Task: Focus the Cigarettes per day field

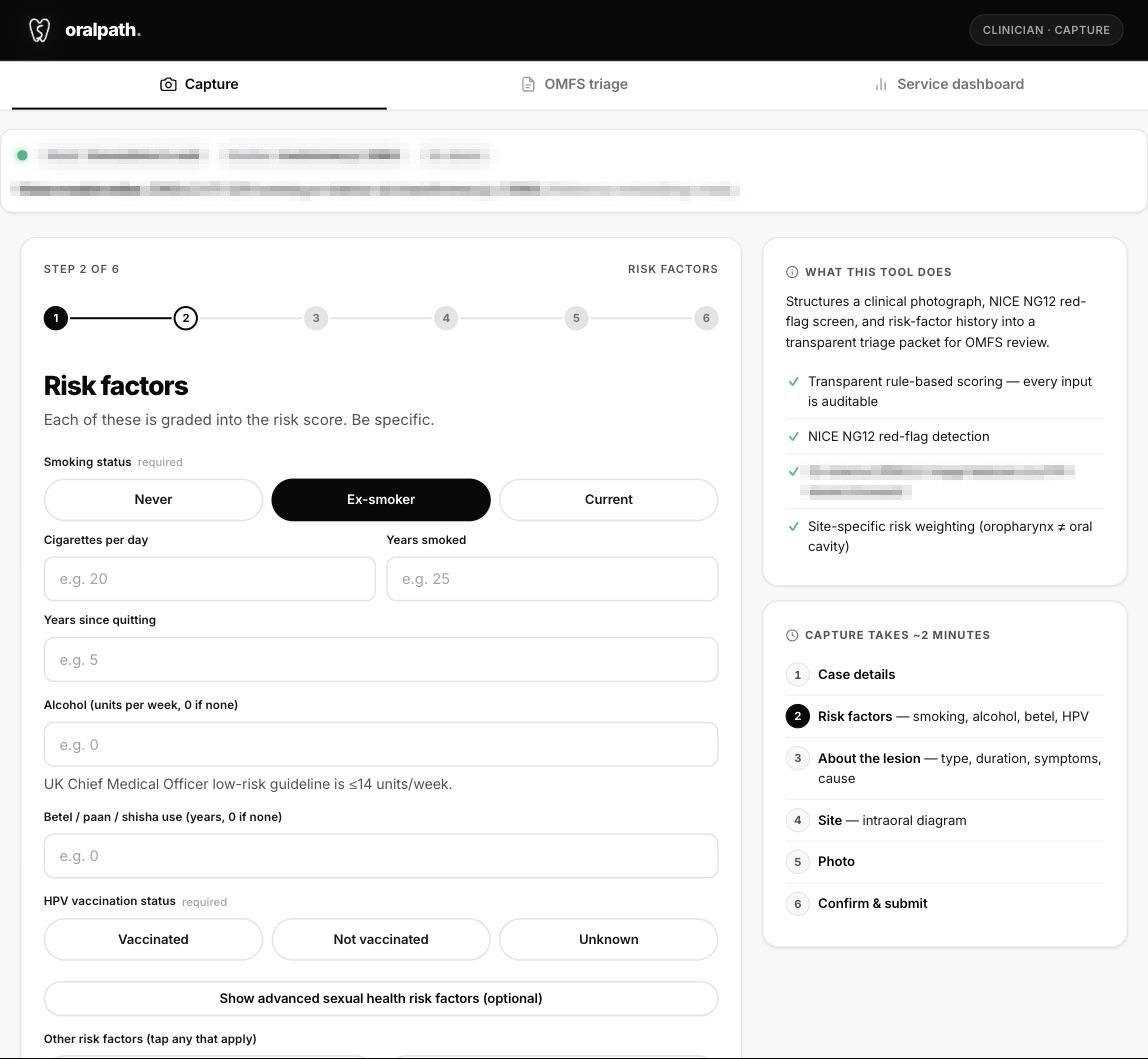Action: point(209,579)
